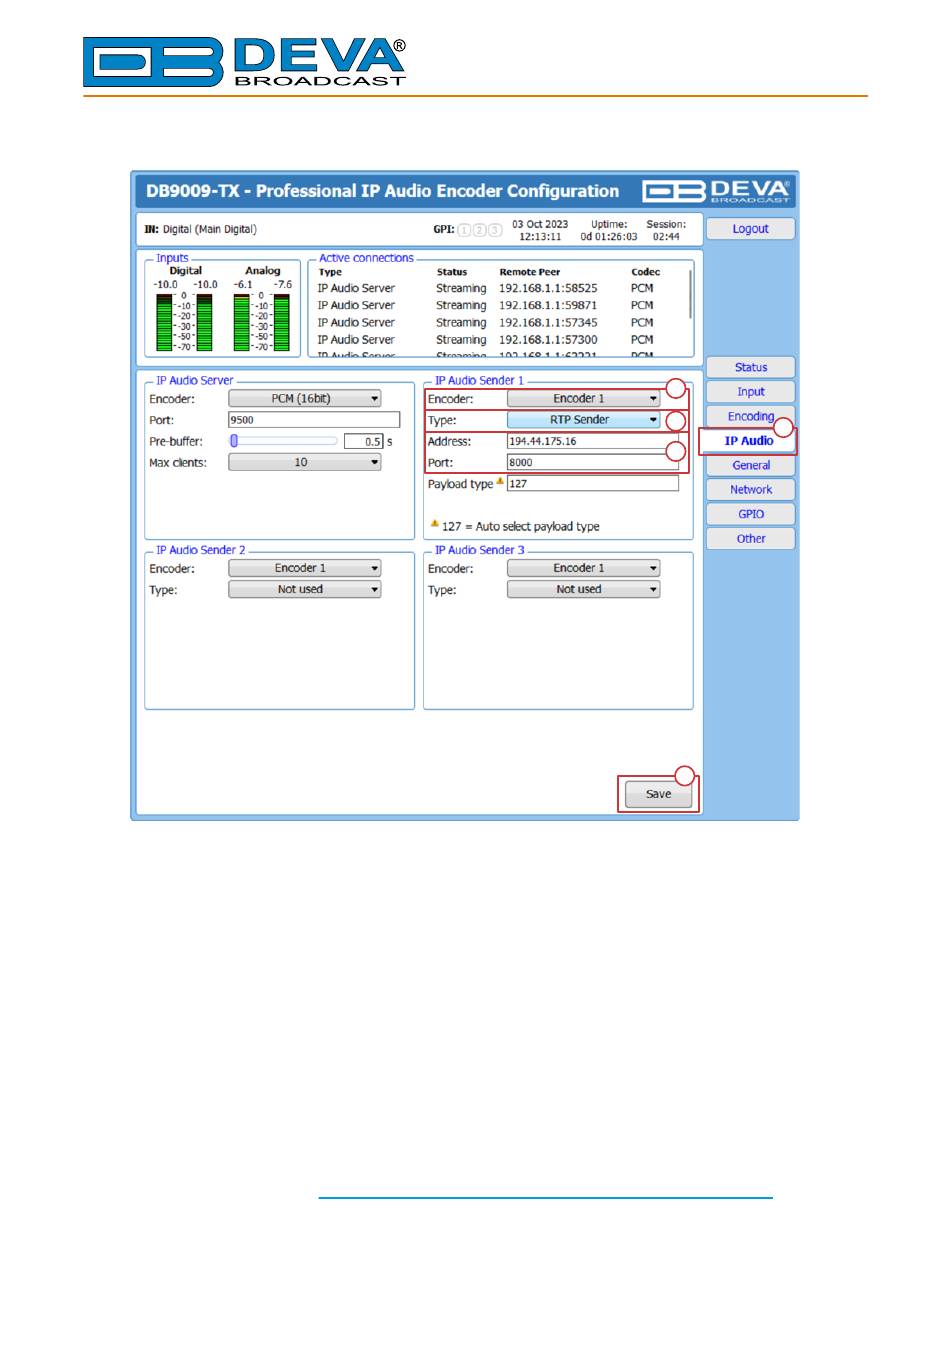Select the connection row with peer 192.168.1.1:58525
Image resolution: width=950 pixels, height=1353 pixels.
pos(500,288)
